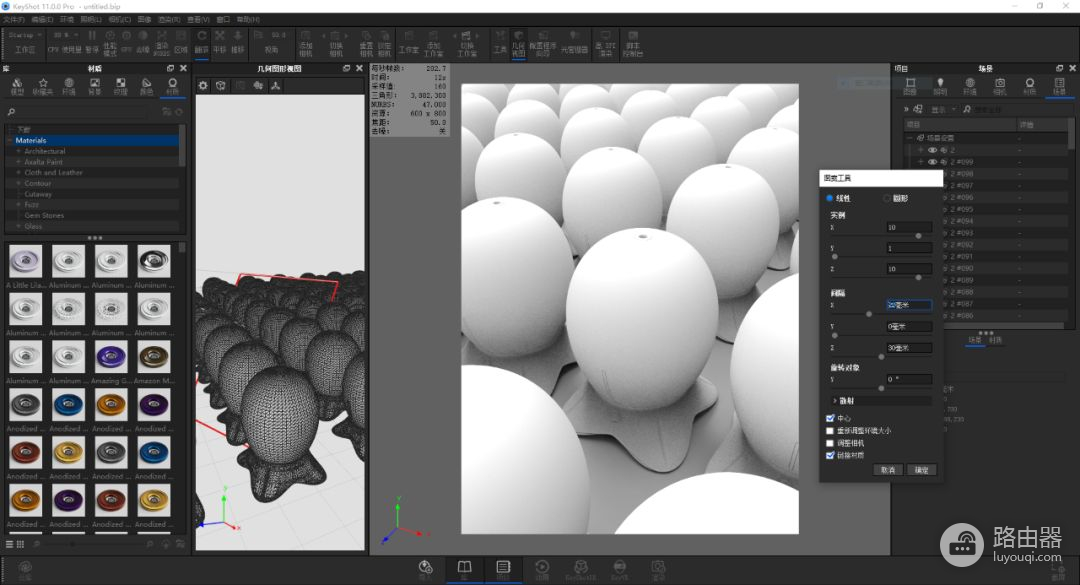Click the 旋转对象 Y rotation slider handle
This screenshot has height=585, width=1080.
[x=881, y=387]
